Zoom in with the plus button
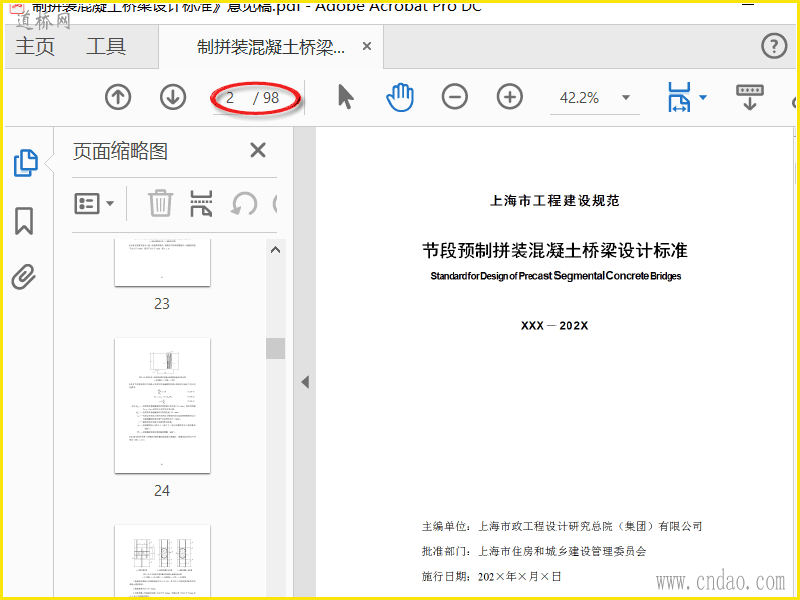Screen dimensions: 800x600 point(510,97)
